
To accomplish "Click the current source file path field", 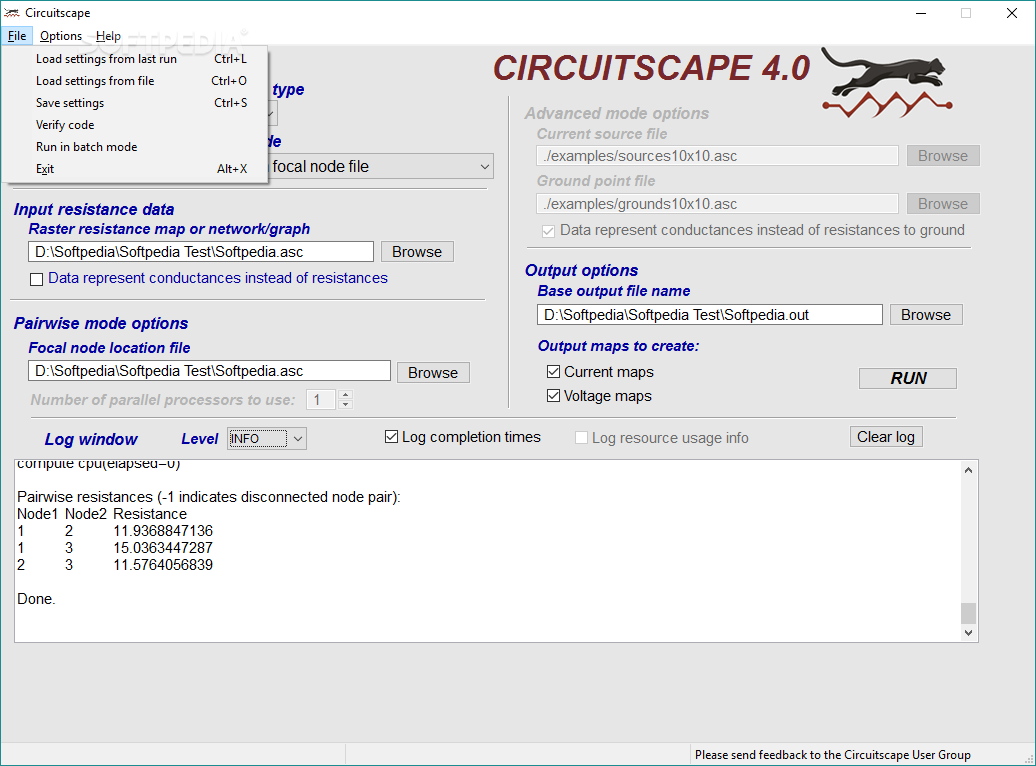I will click(718, 156).
